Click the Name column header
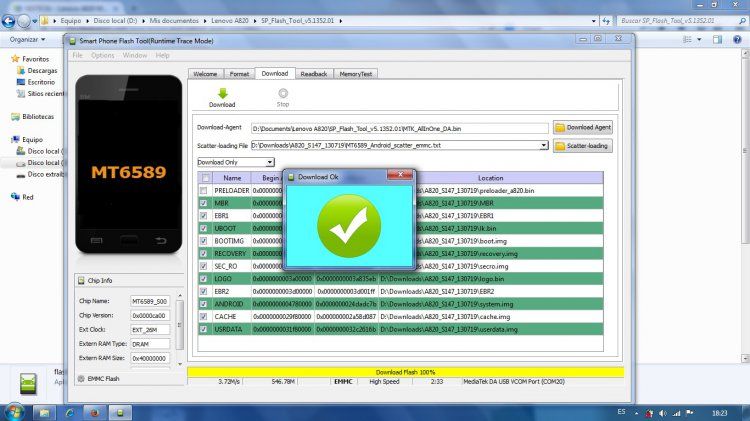The width and height of the screenshot is (750, 421). [232, 178]
